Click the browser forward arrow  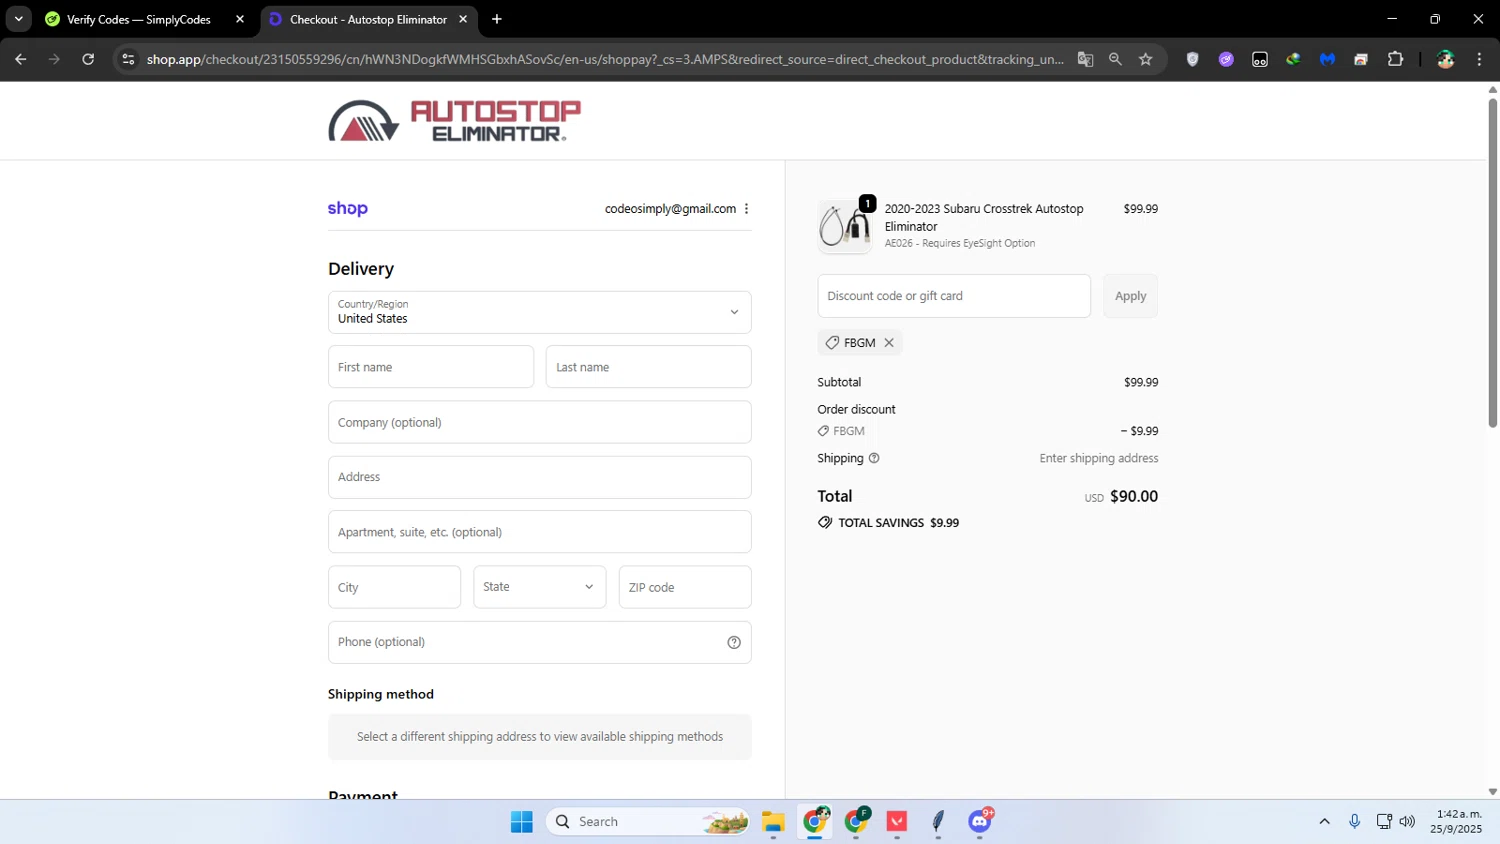click(54, 59)
